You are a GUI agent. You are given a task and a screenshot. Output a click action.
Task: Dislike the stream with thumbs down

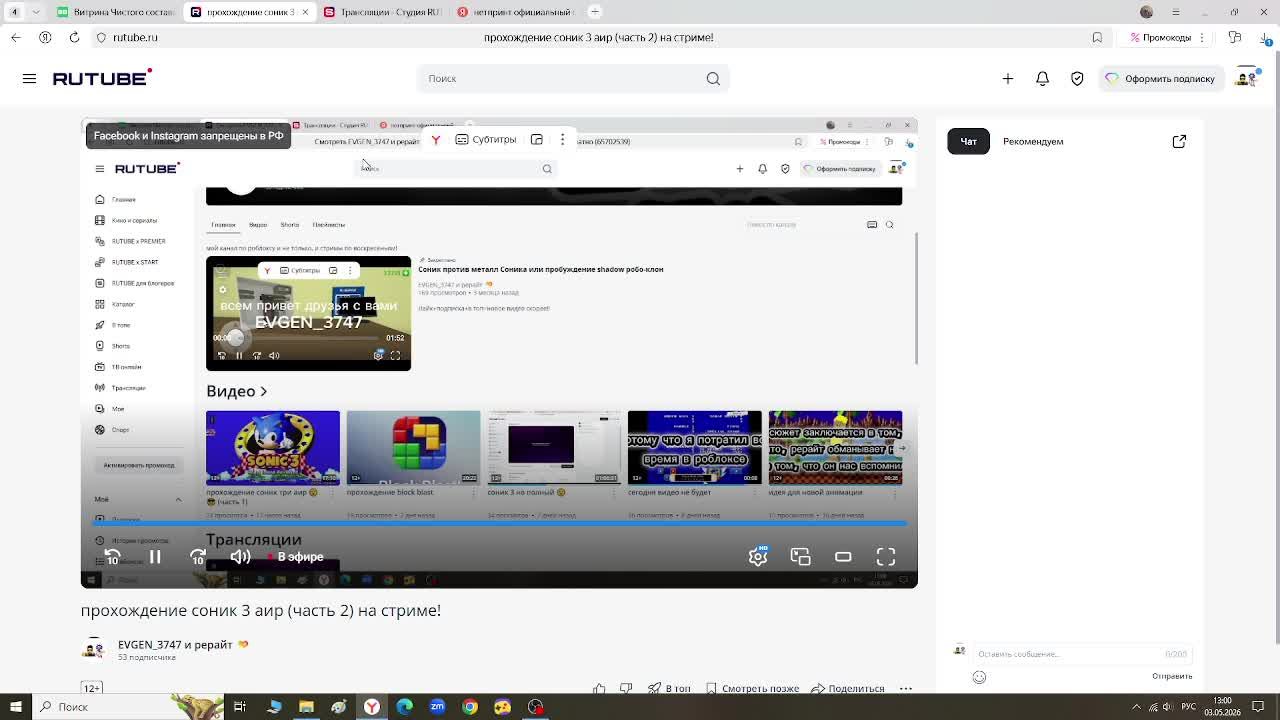(x=626, y=688)
